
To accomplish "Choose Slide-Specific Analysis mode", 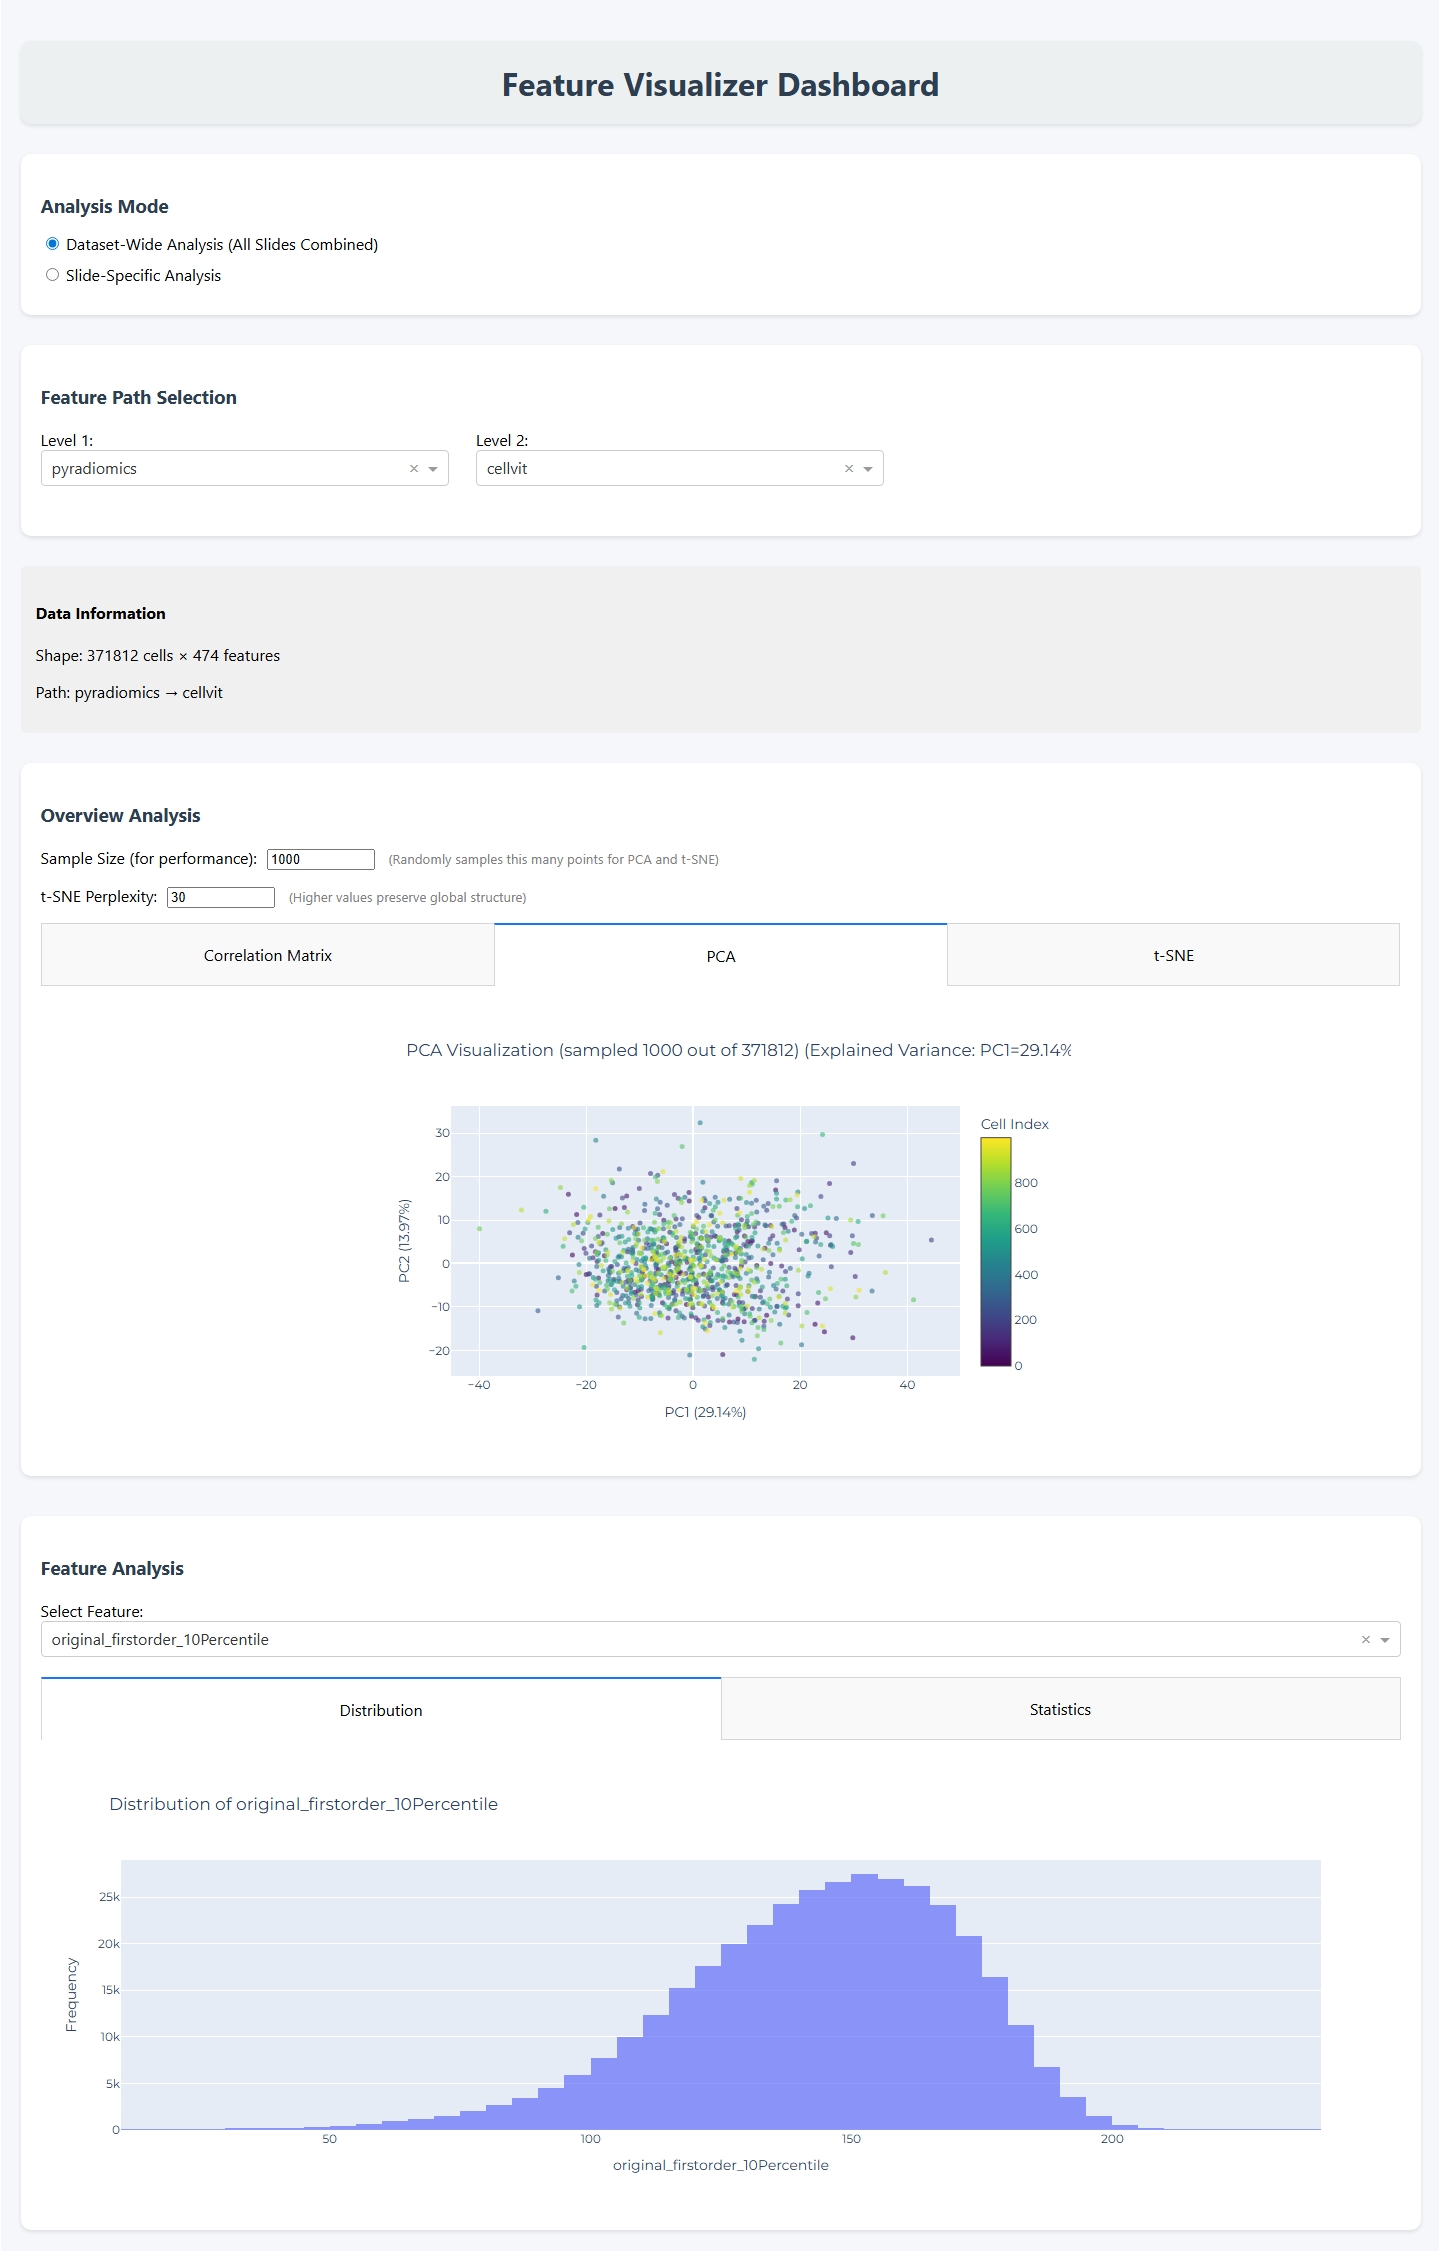I will (x=53, y=275).
